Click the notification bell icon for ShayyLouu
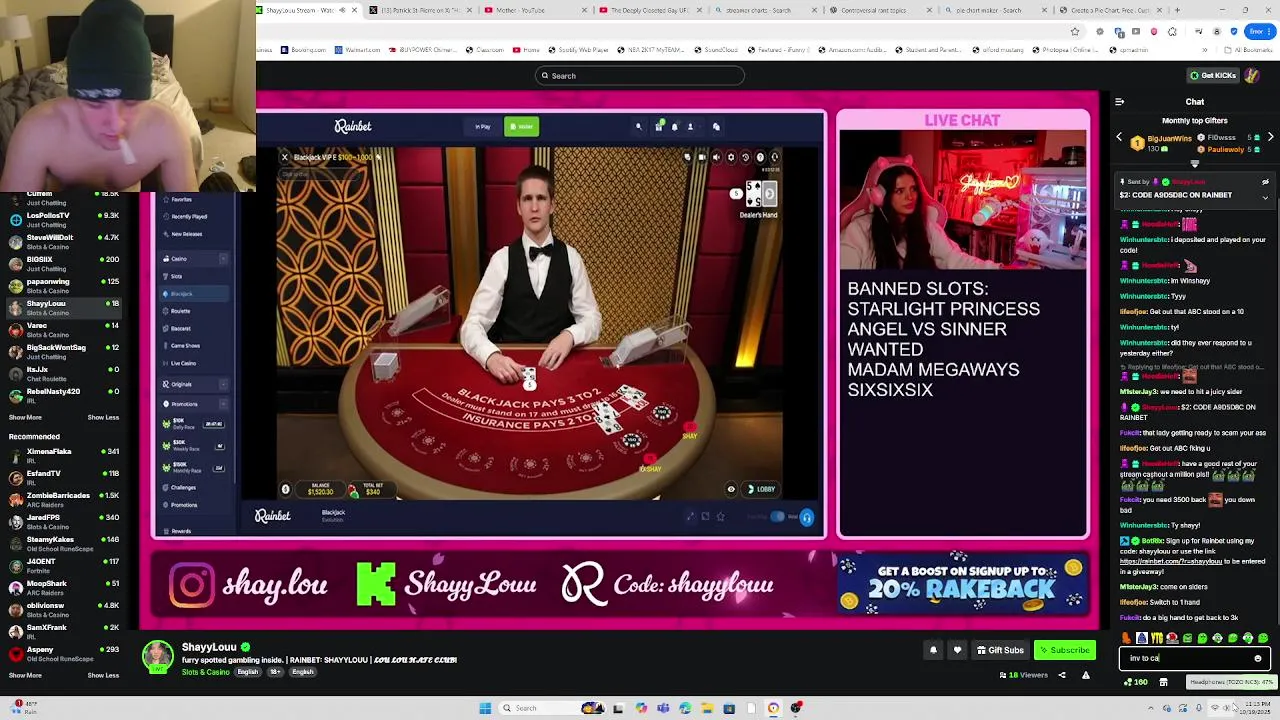 point(933,650)
